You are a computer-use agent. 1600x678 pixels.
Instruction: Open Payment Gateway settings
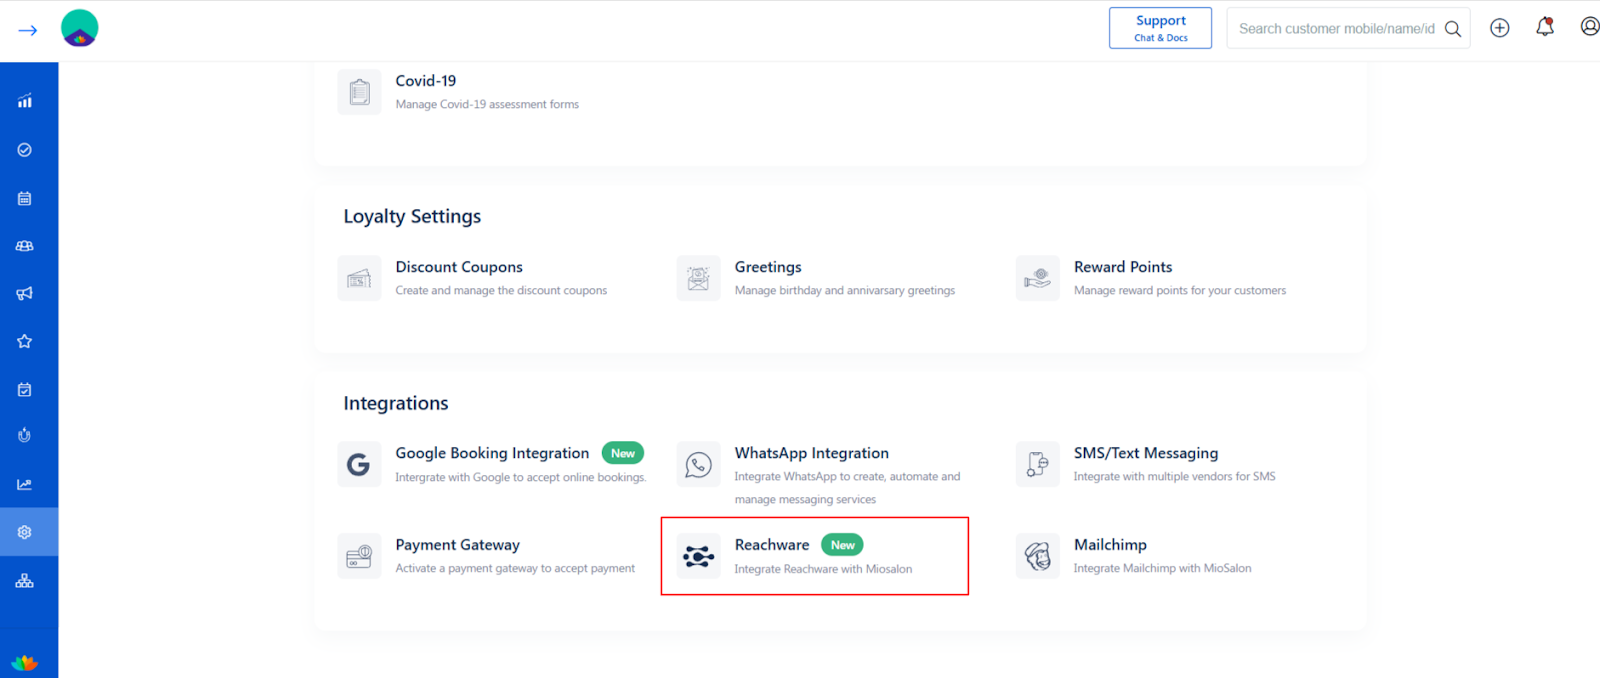pos(458,545)
